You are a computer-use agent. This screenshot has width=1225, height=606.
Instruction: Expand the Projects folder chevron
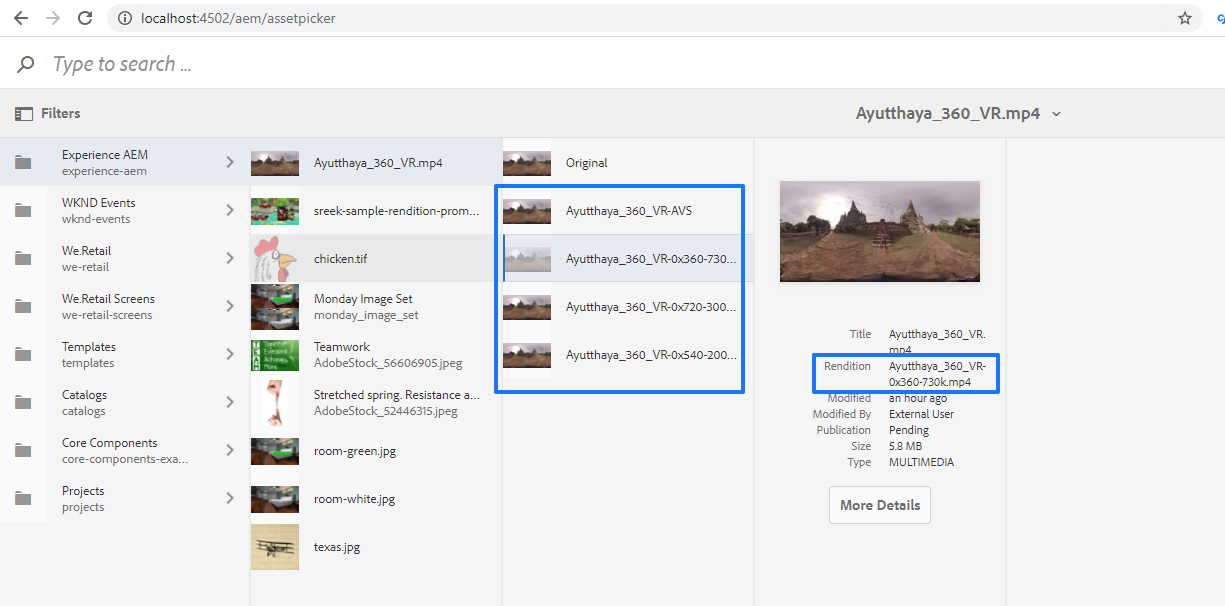[x=230, y=498]
